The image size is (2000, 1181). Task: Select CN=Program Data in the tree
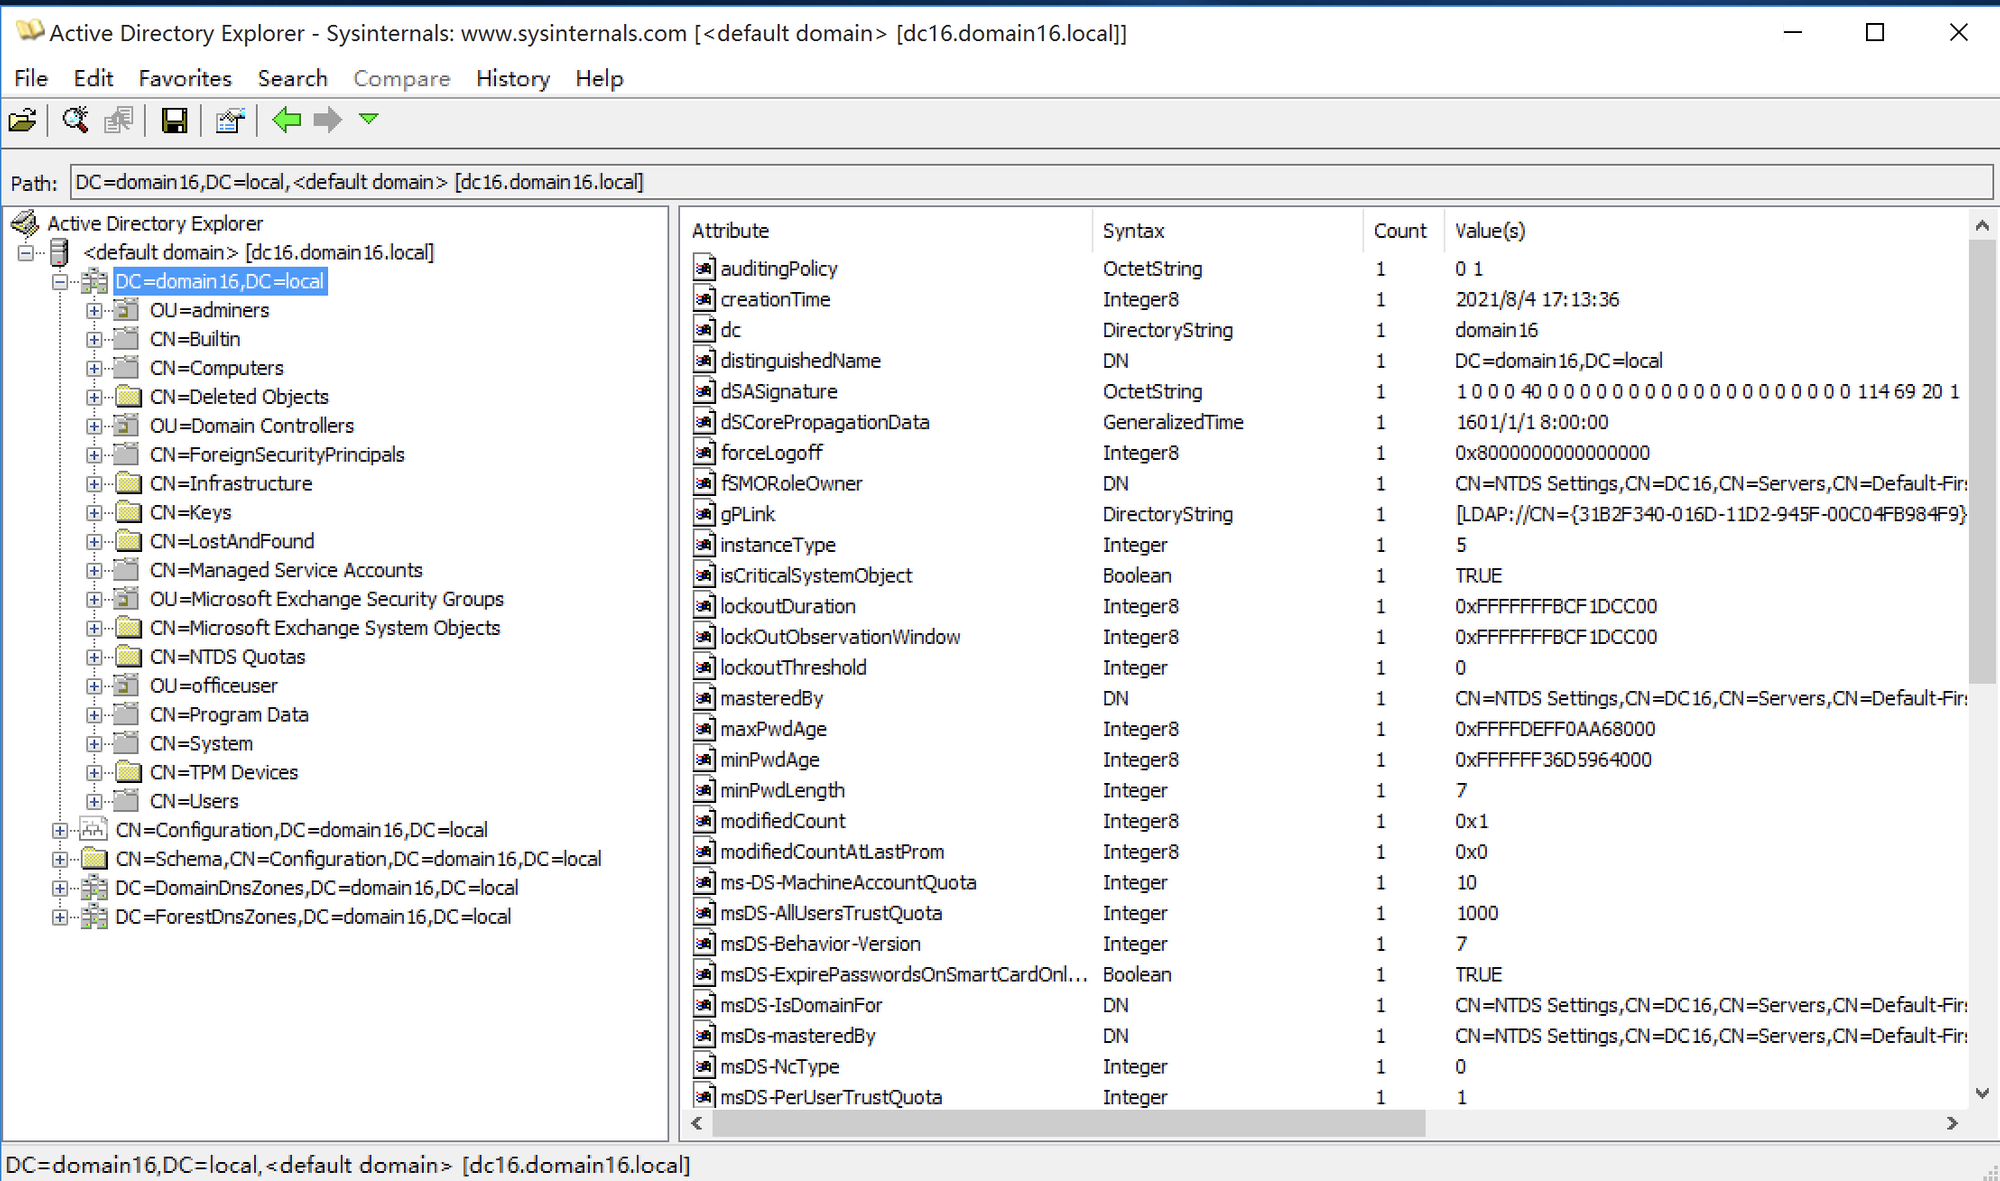pos(229,715)
